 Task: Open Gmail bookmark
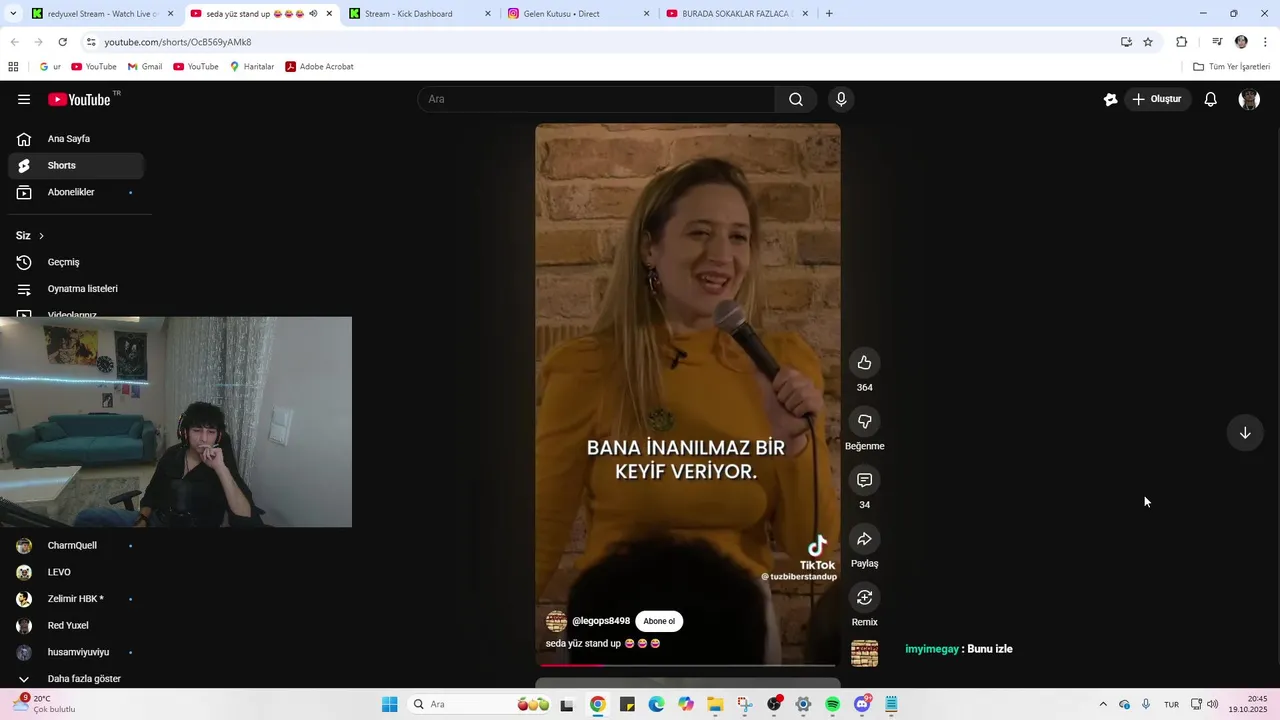tap(144, 67)
